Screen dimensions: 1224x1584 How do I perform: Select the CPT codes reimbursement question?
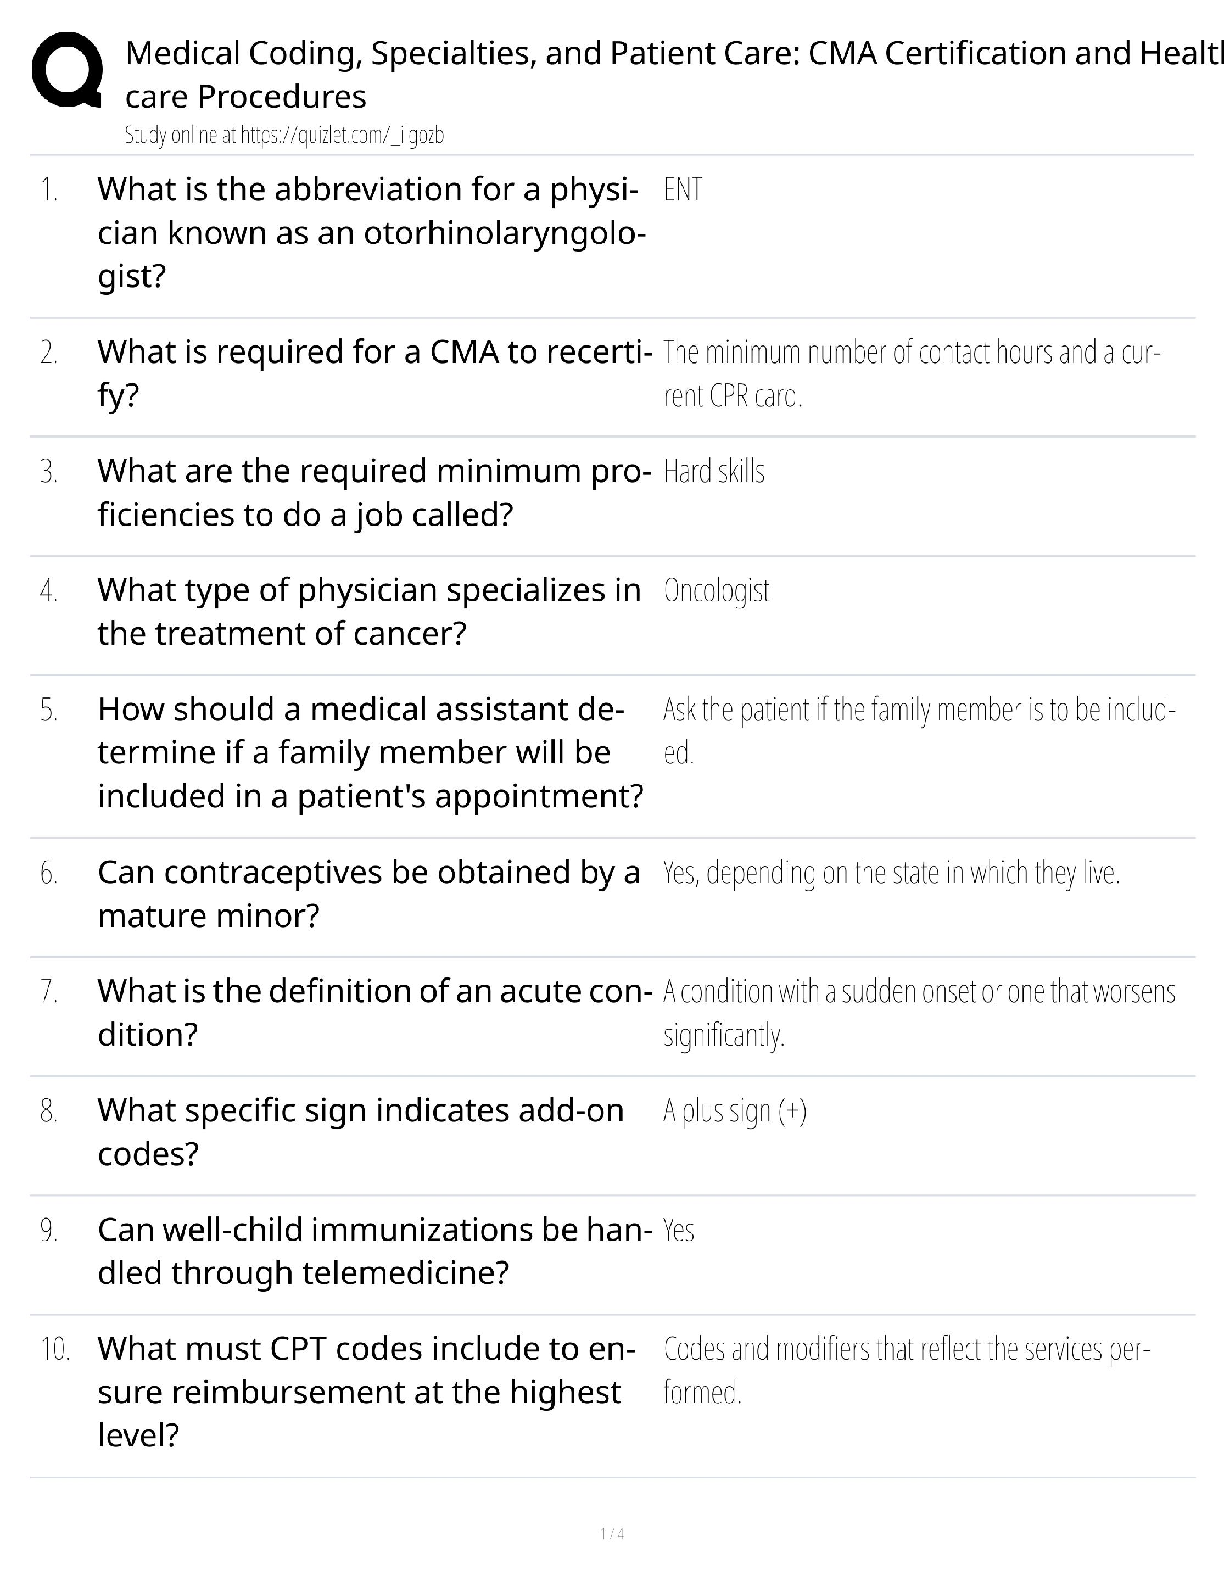(366, 1391)
